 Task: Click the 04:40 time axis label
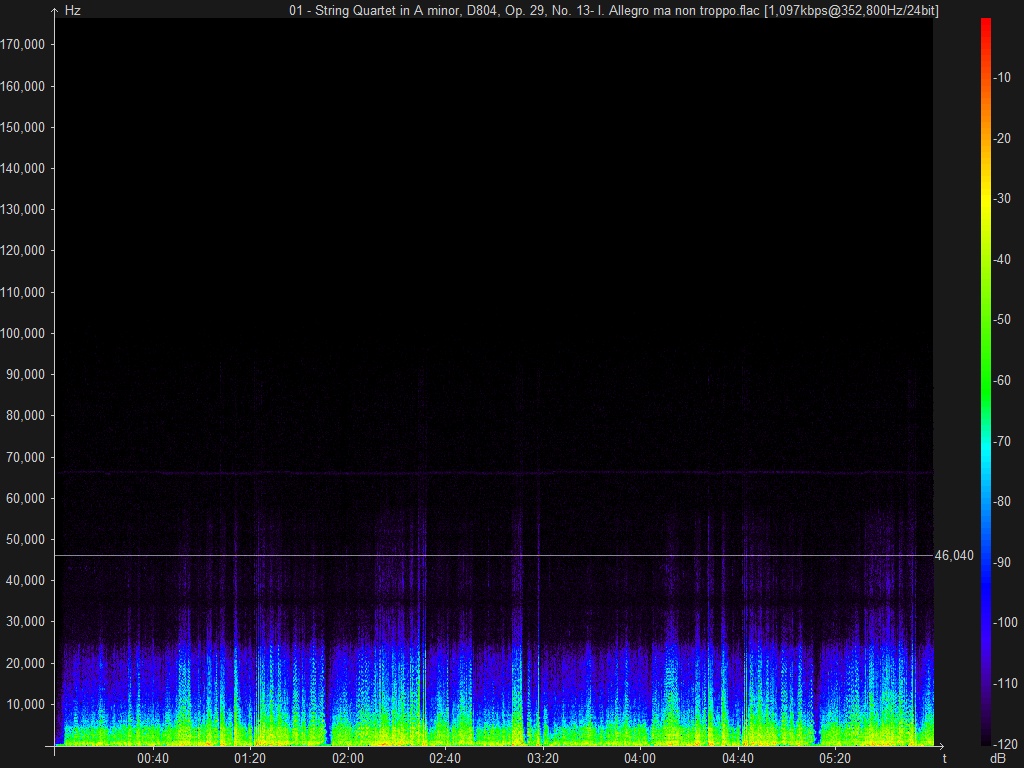click(738, 759)
